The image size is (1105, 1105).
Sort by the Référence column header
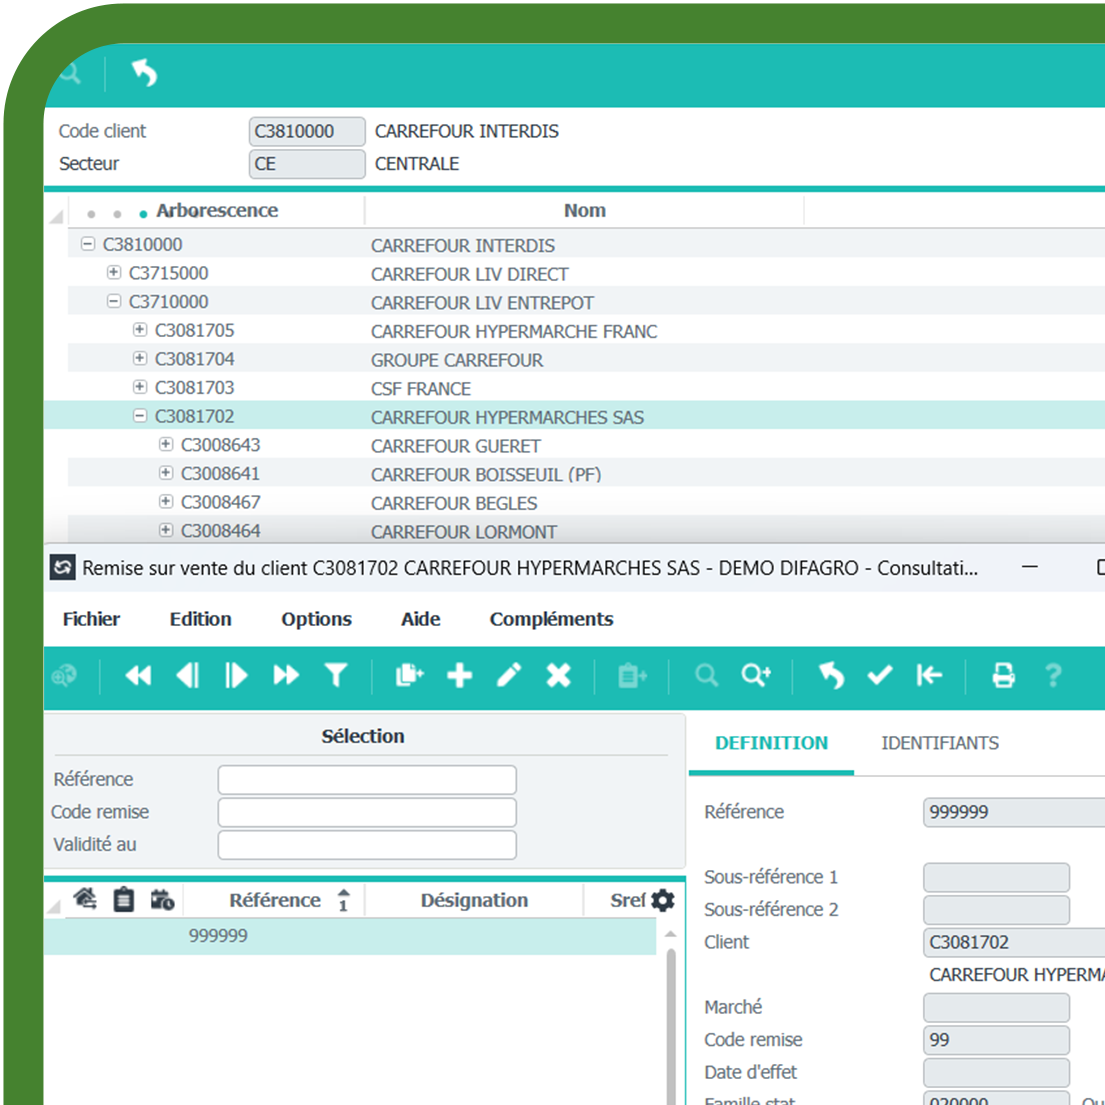click(x=275, y=900)
